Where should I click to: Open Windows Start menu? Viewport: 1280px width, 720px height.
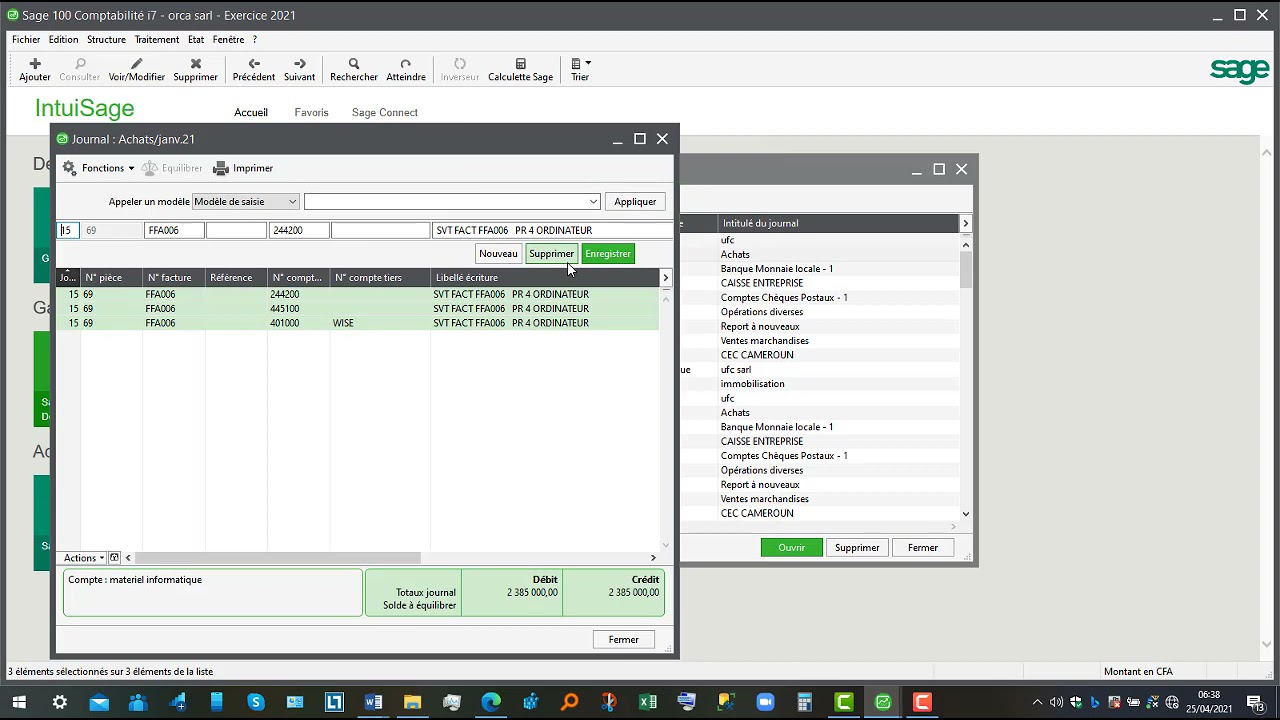(x=19, y=702)
